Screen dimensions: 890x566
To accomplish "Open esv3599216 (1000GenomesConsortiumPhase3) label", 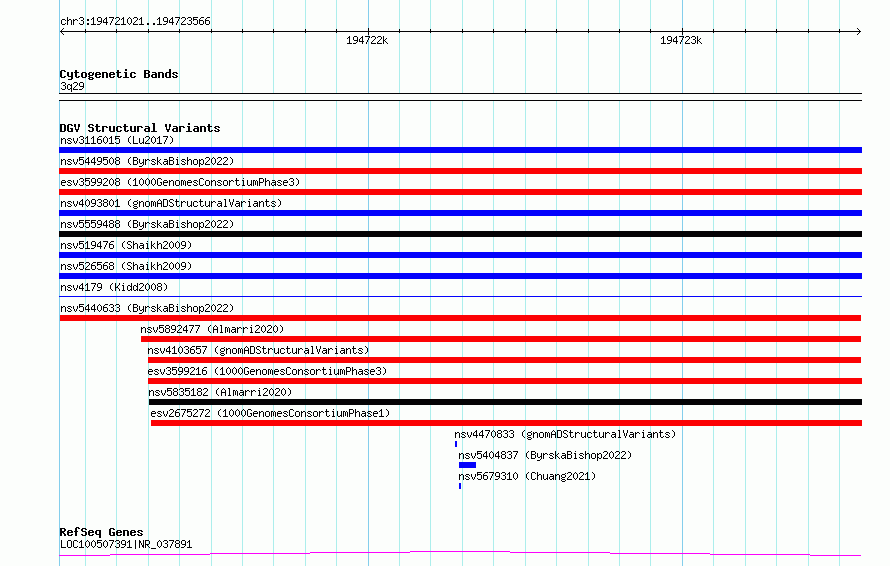I will [267, 371].
